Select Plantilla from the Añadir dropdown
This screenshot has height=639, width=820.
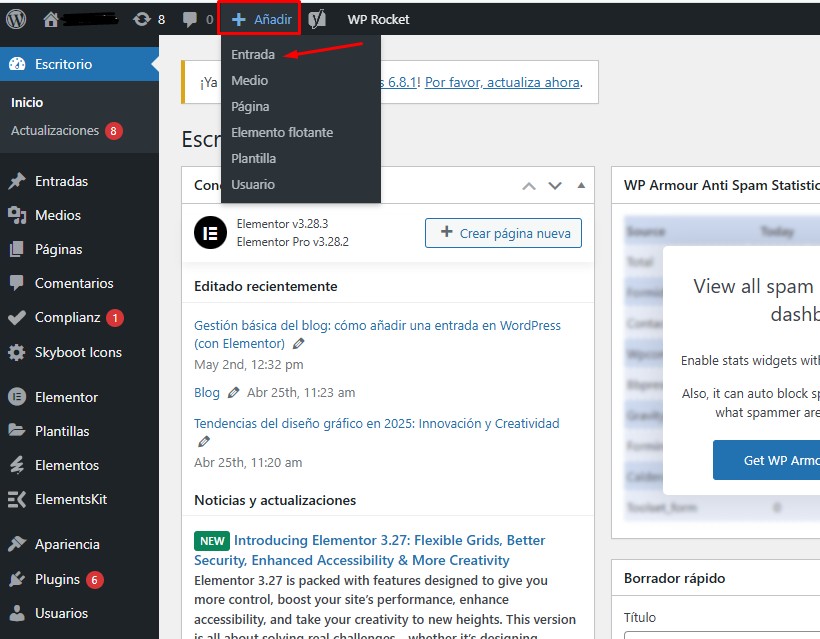[x=253, y=158]
